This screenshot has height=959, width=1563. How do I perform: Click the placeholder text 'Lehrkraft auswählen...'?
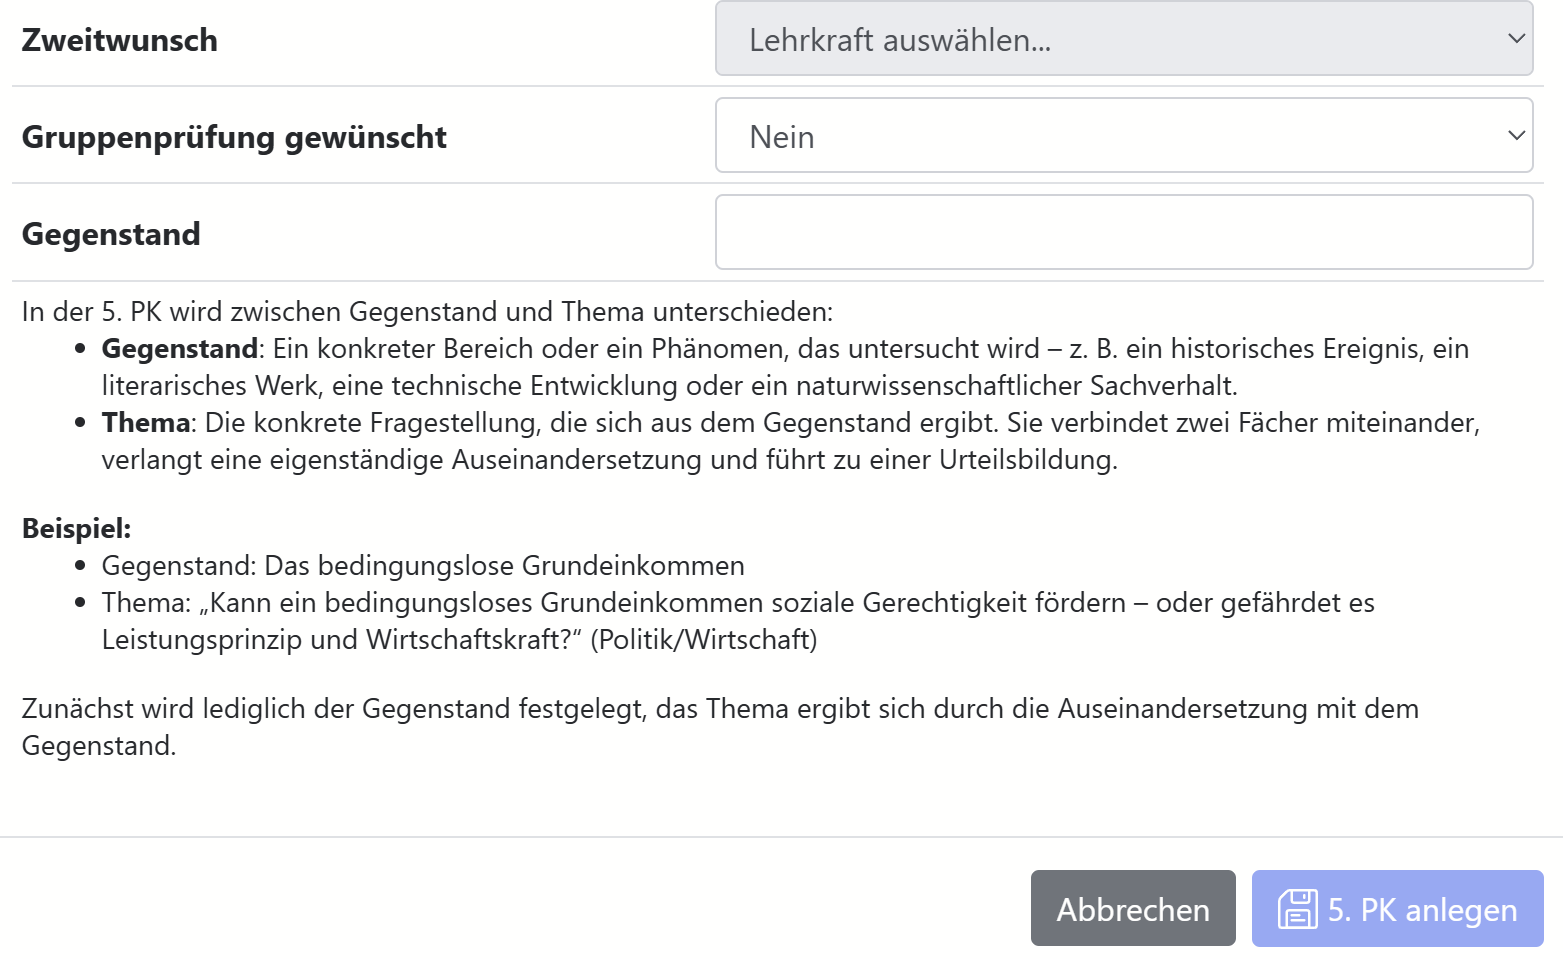pyautogui.click(x=896, y=40)
